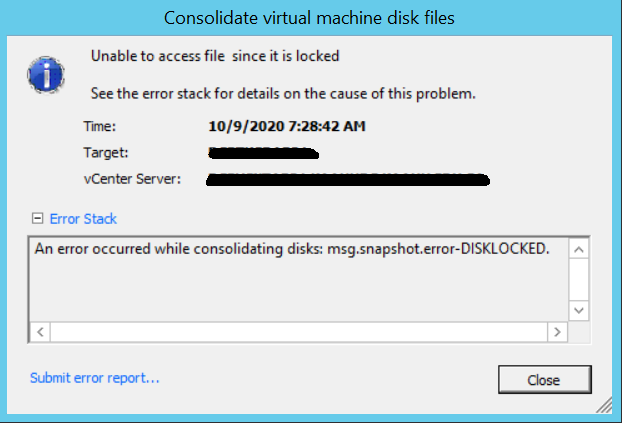Viewport: 622px width, 423px height.
Task: Click the Unable to access file message
Action: [215, 56]
